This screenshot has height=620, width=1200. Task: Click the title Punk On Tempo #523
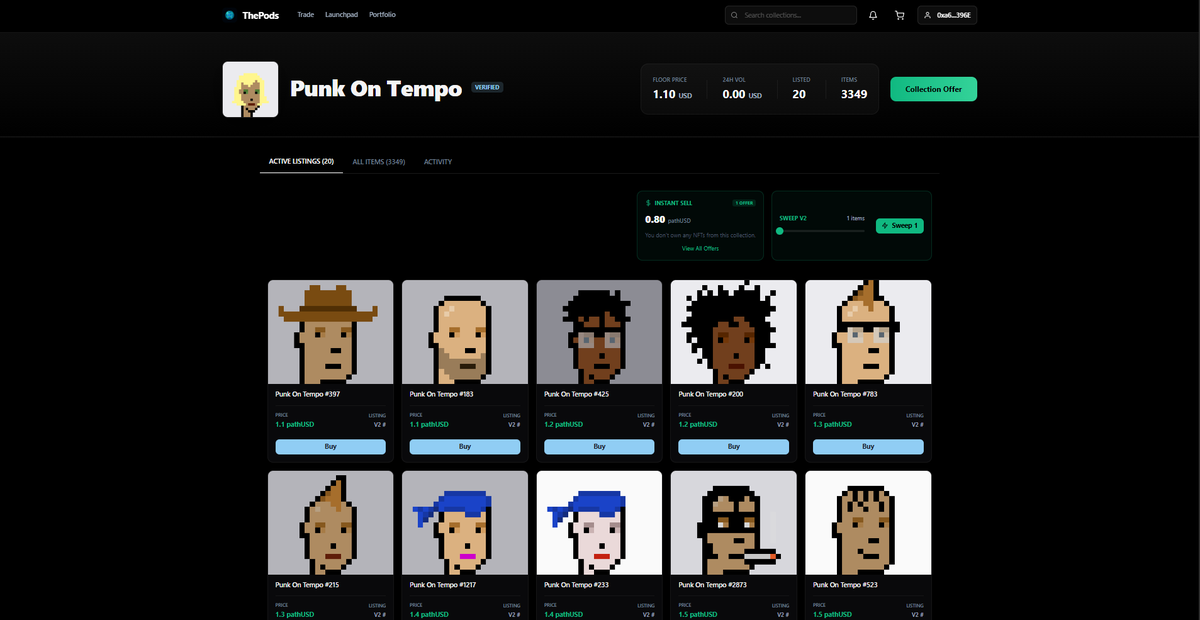(845, 585)
